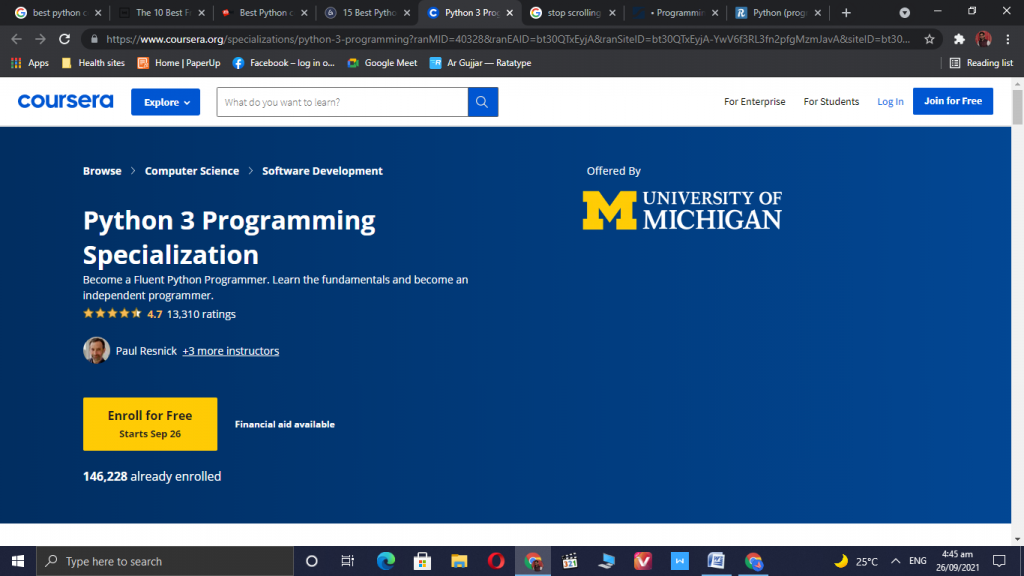Open the Extensions puzzle icon
Image resolution: width=1024 pixels, height=576 pixels.
point(959,39)
